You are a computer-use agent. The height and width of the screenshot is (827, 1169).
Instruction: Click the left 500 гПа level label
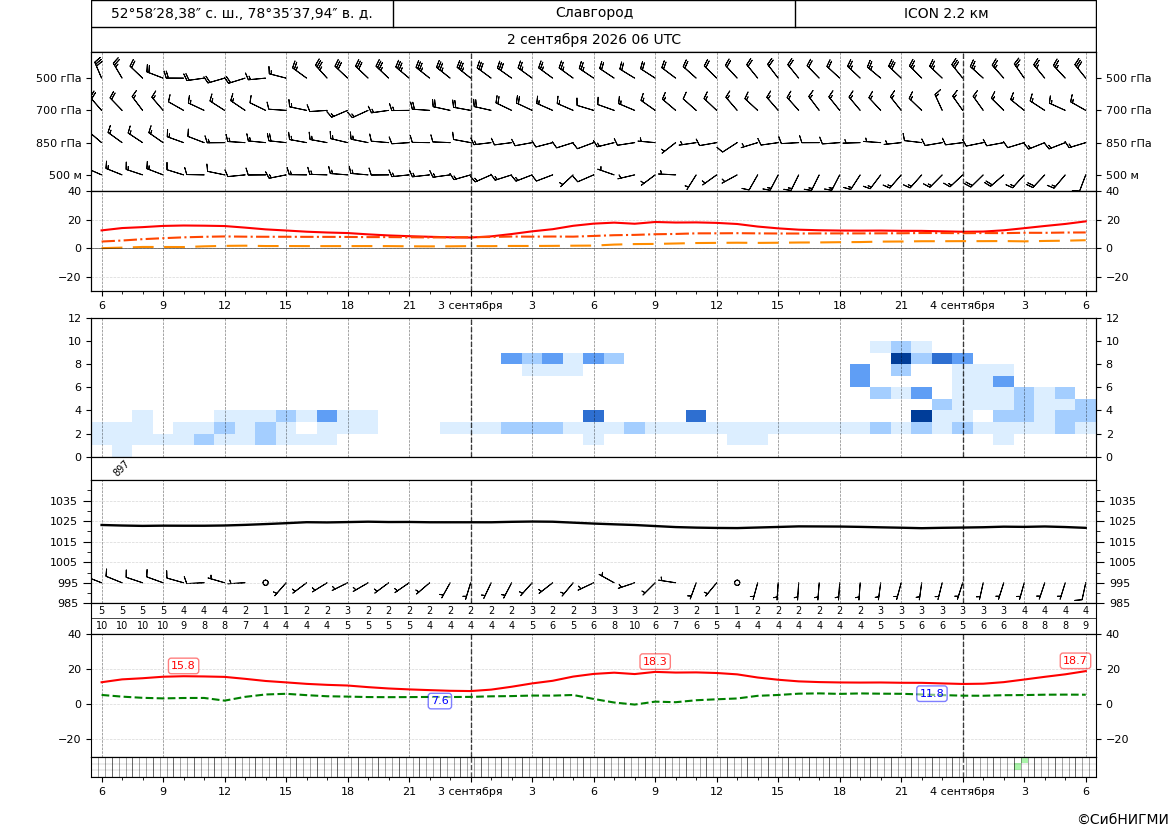tap(59, 78)
